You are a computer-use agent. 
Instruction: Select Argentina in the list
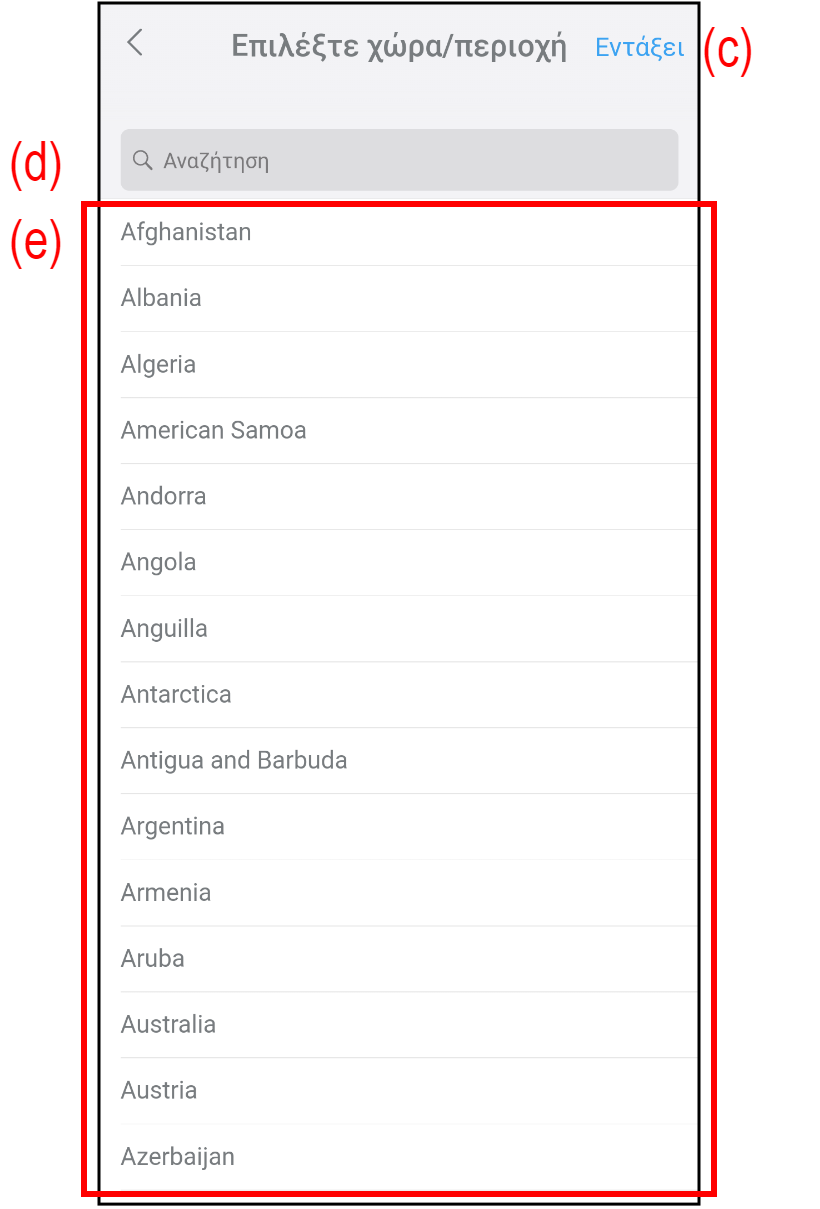[x=173, y=826]
